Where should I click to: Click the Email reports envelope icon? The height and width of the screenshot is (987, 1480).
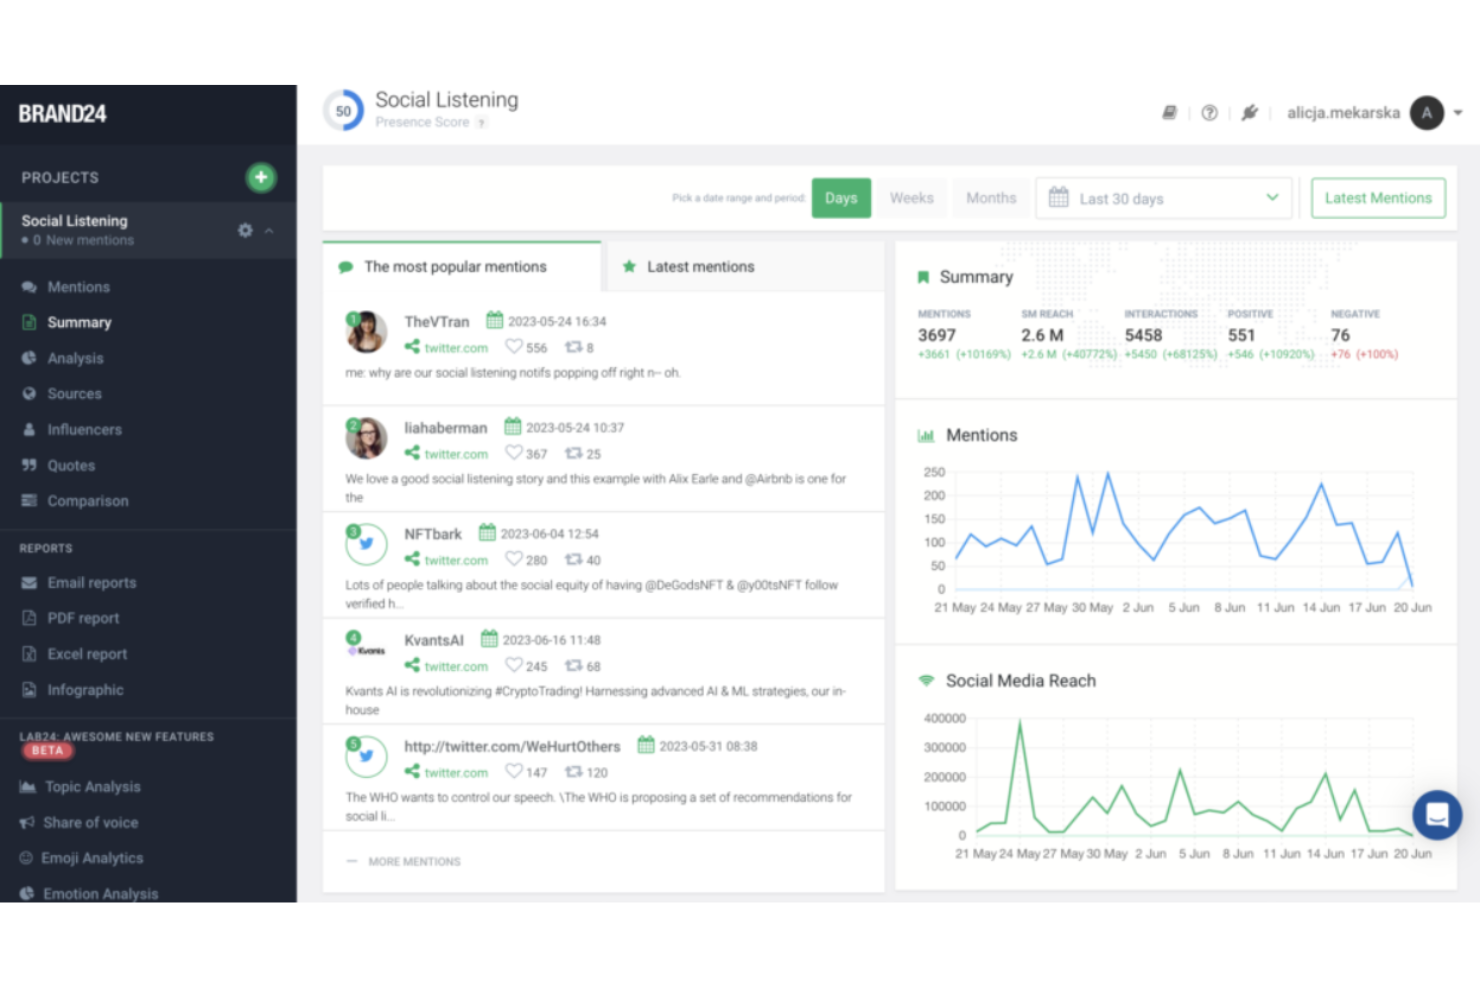(29, 583)
